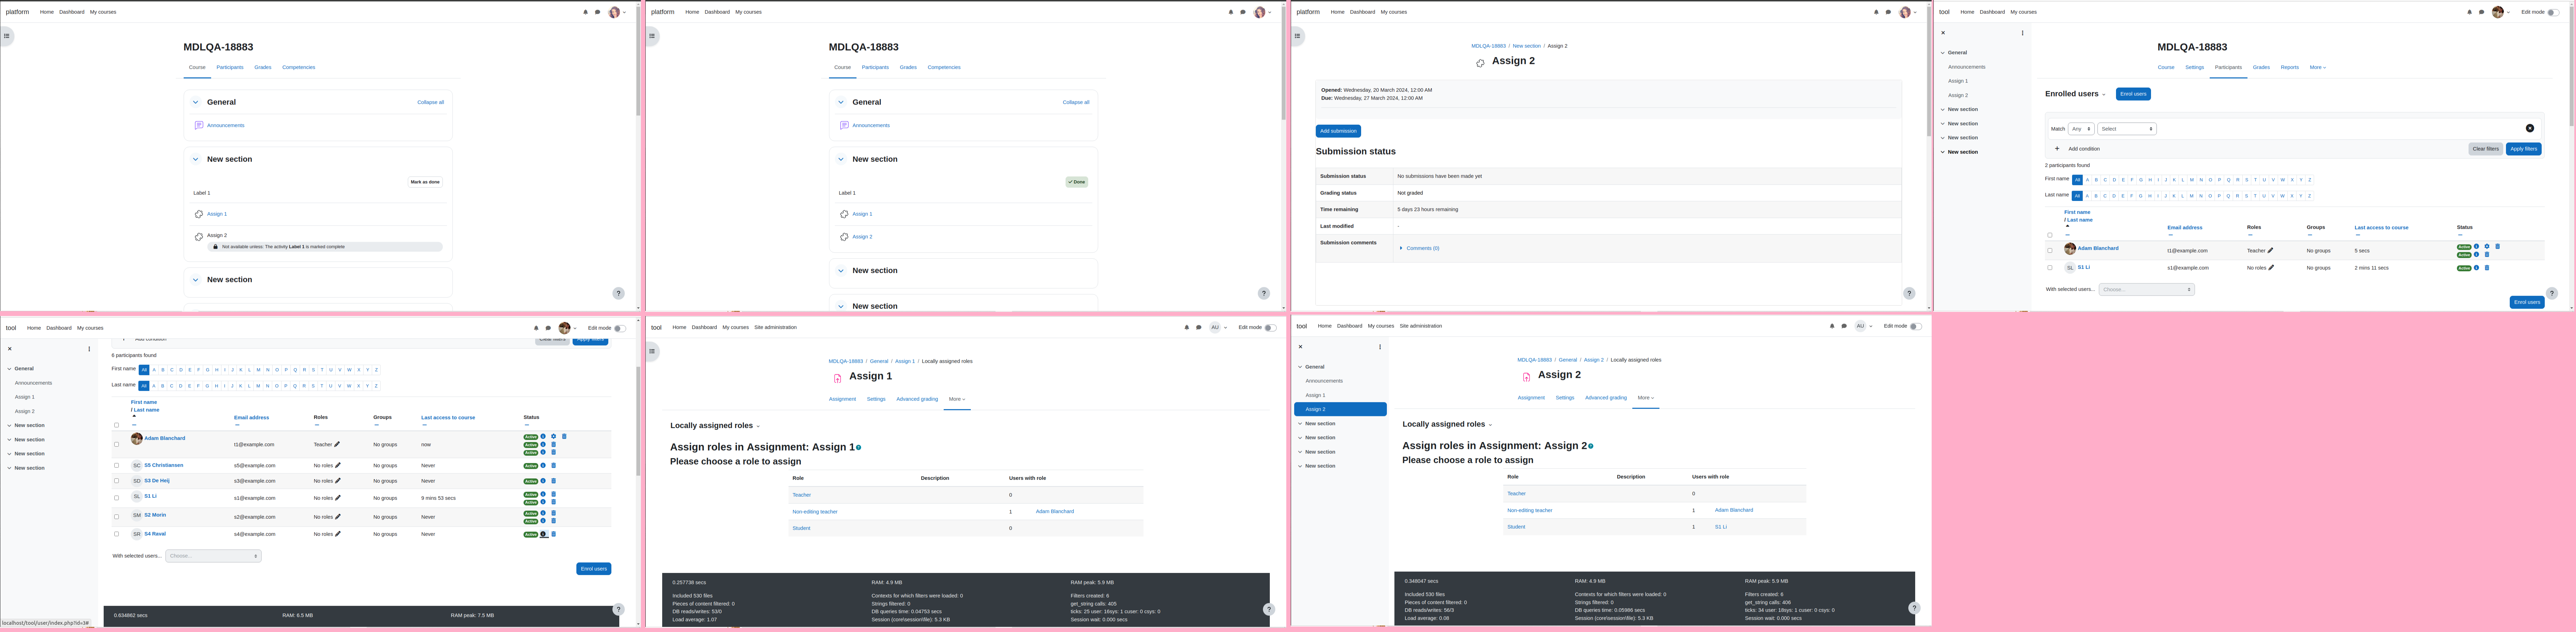
Task: Edit S2 Morin's roles pencil icon
Action: coord(338,517)
